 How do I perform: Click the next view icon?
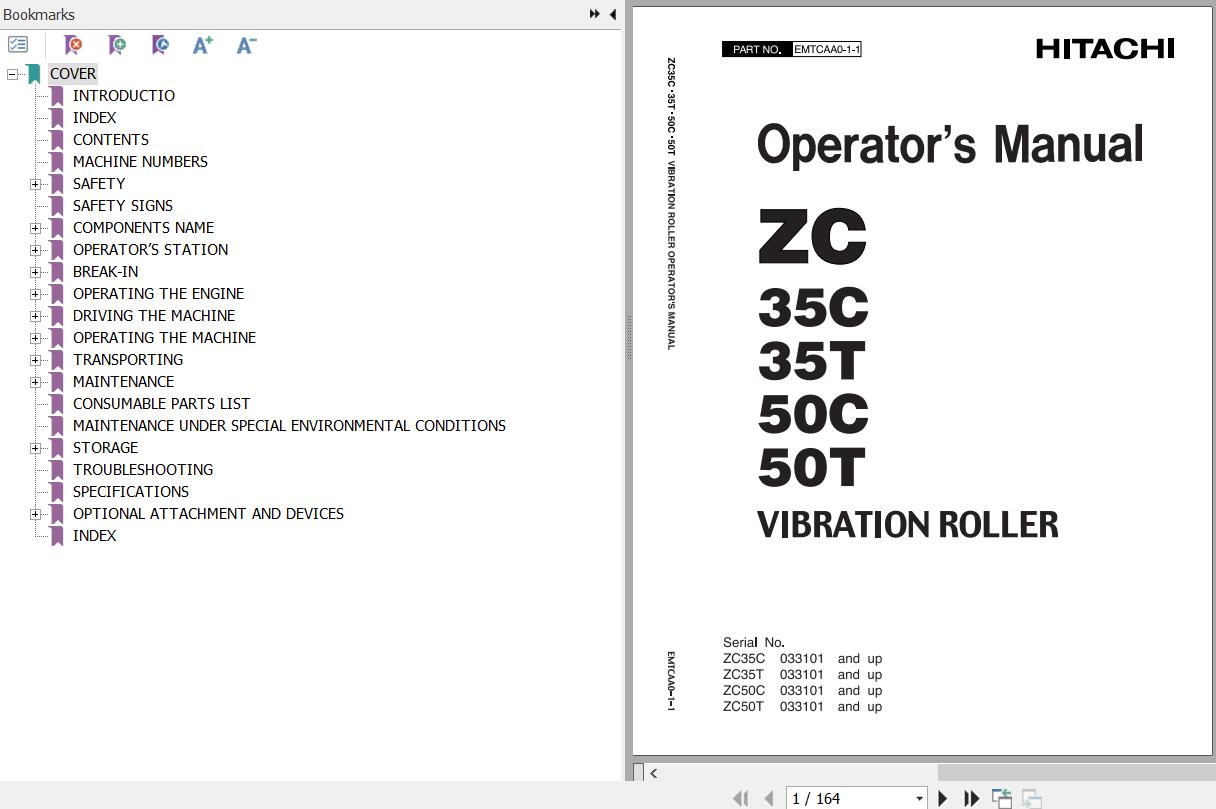coord(1031,798)
